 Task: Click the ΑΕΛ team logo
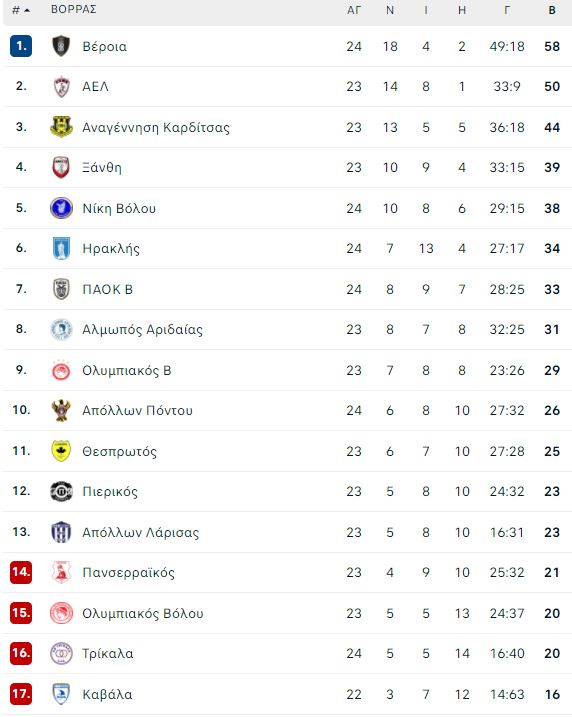(x=61, y=86)
